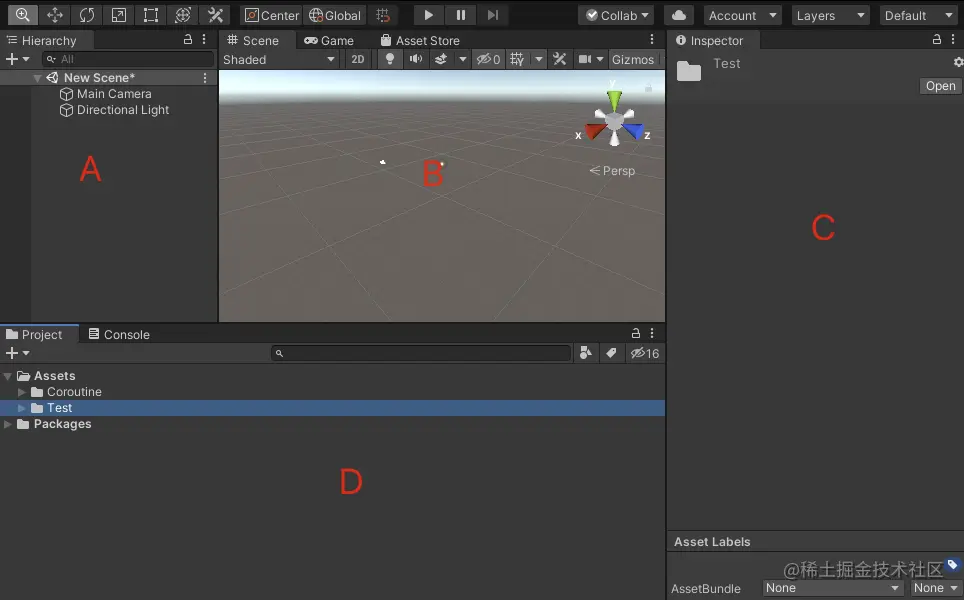Image resolution: width=964 pixels, height=600 pixels.
Task: Select the Move tool
Action: click(55, 15)
